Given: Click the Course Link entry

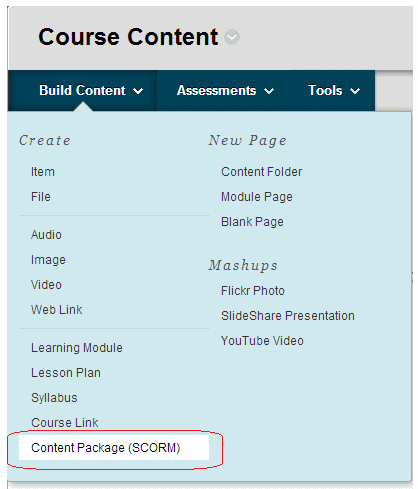Looking at the screenshot, I should click(x=65, y=423).
